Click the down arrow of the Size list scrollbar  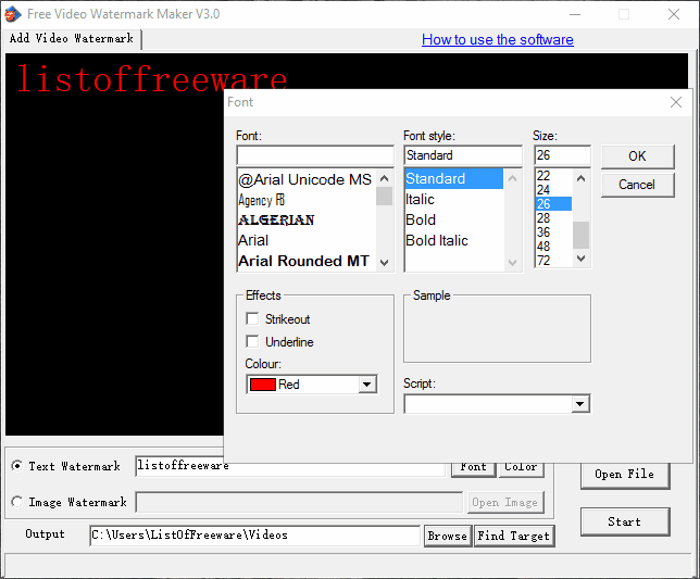[x=581, y=258]
